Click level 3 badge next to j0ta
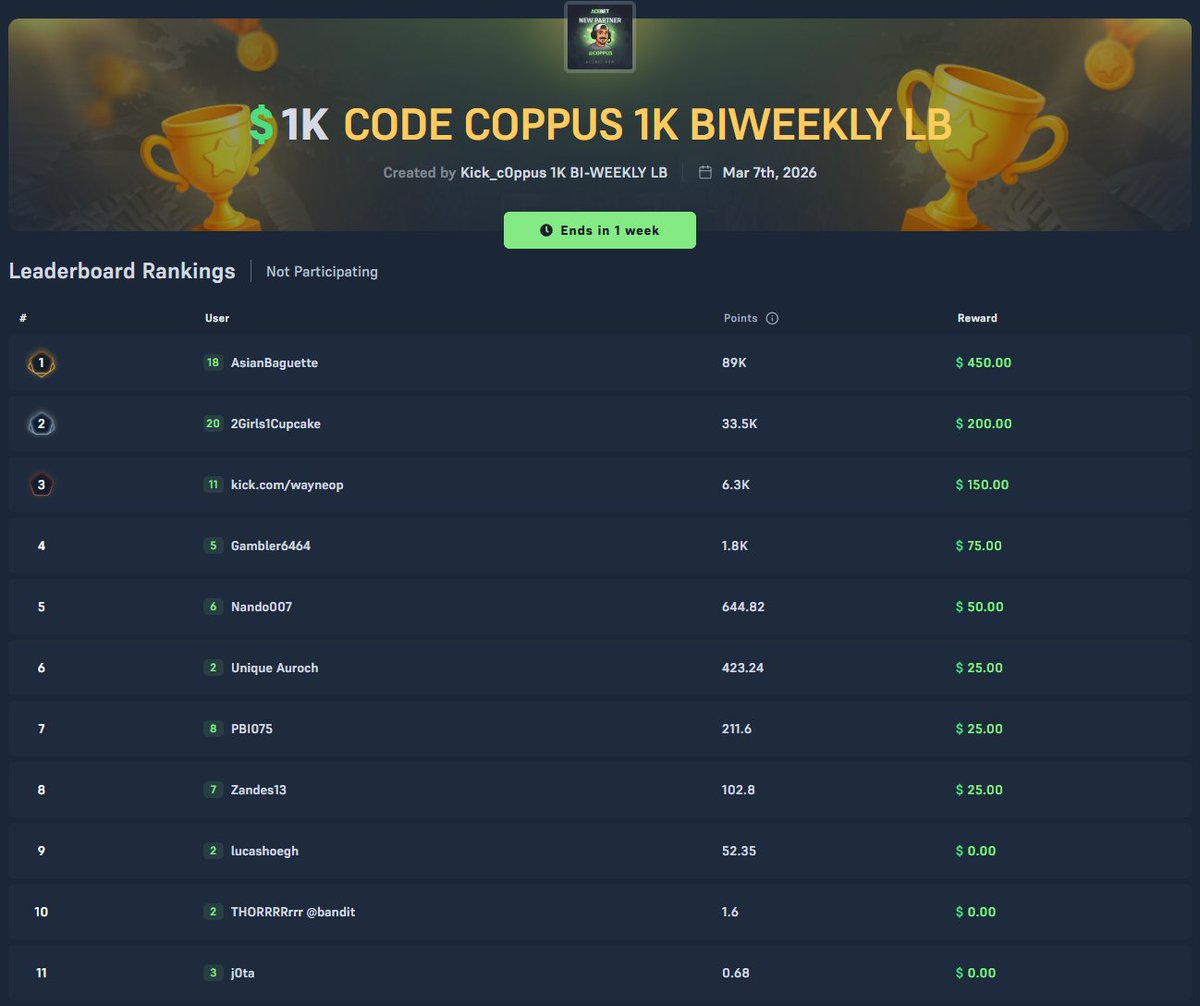This screenshot has height=1006, width=1200. (213, 973)
